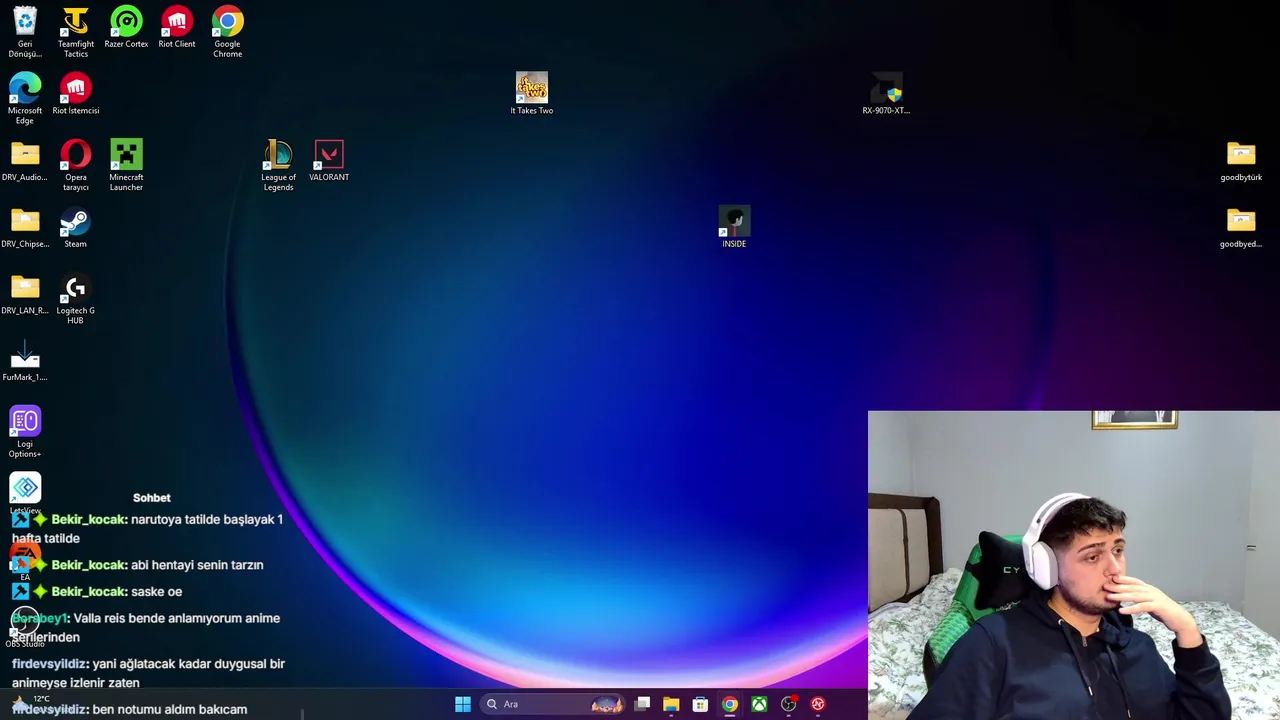This screenshot has height=720, width=1280.
Task: Select the VALORANT desktop icon
Action: point(329,161)
